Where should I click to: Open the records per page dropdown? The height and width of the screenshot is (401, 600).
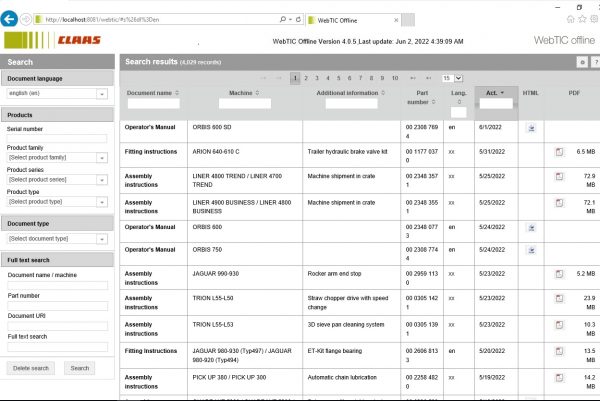458,78
